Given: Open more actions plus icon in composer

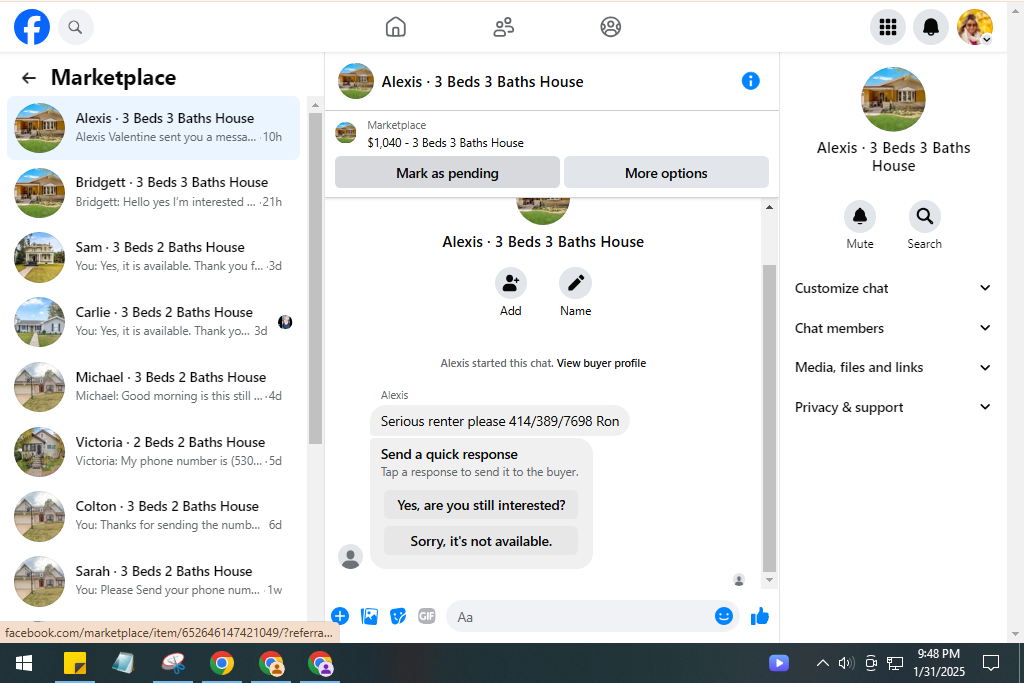Looking at the screenshot, I should coord(340,616).
